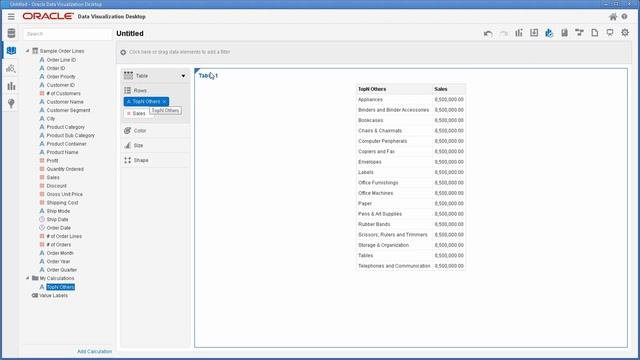Select Order Priority data element
The width and height of the screenshot is (640, 360).
coord(61,77)
